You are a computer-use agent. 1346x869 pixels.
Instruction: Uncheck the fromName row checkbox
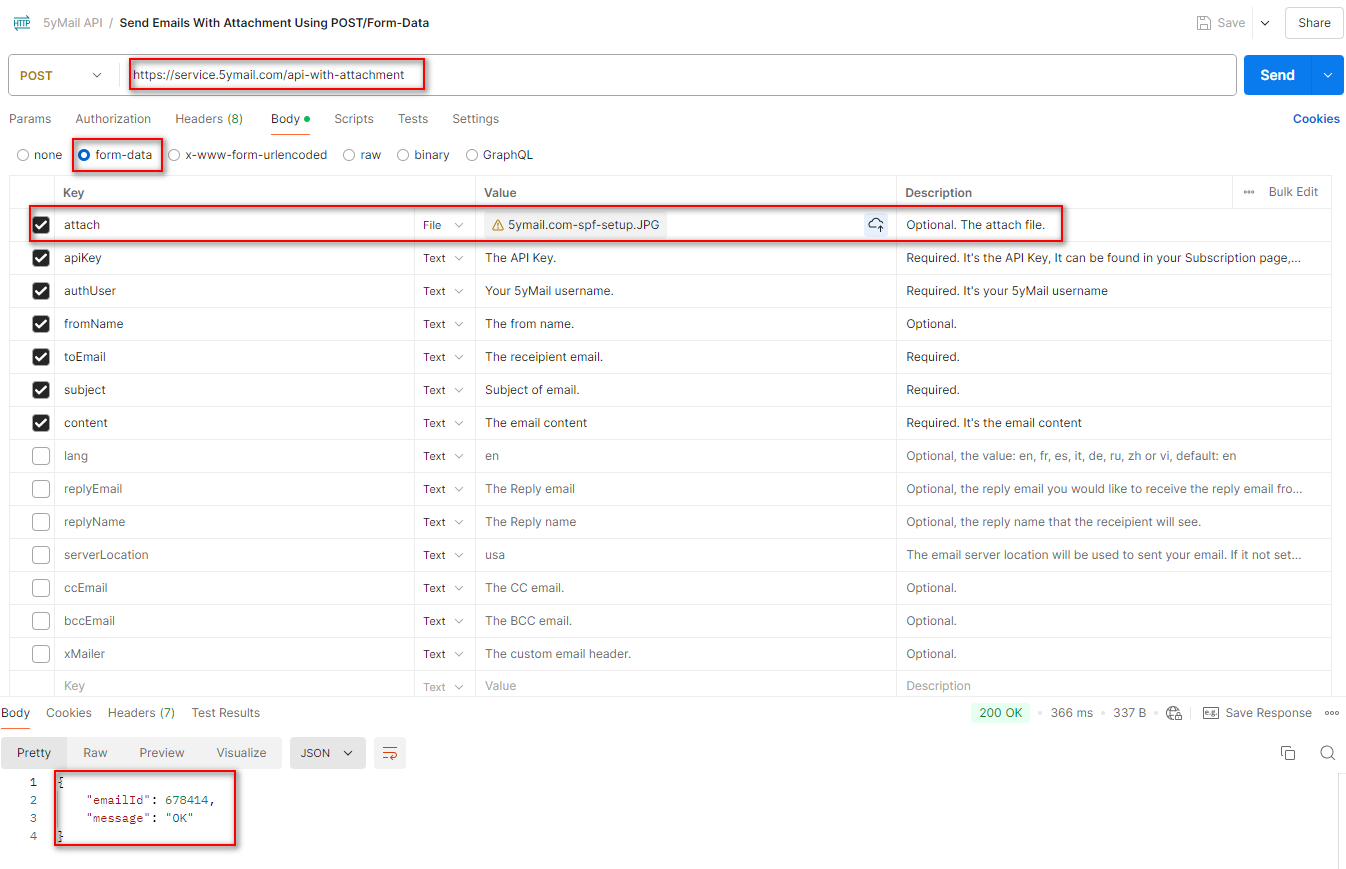tap(41, 324)
